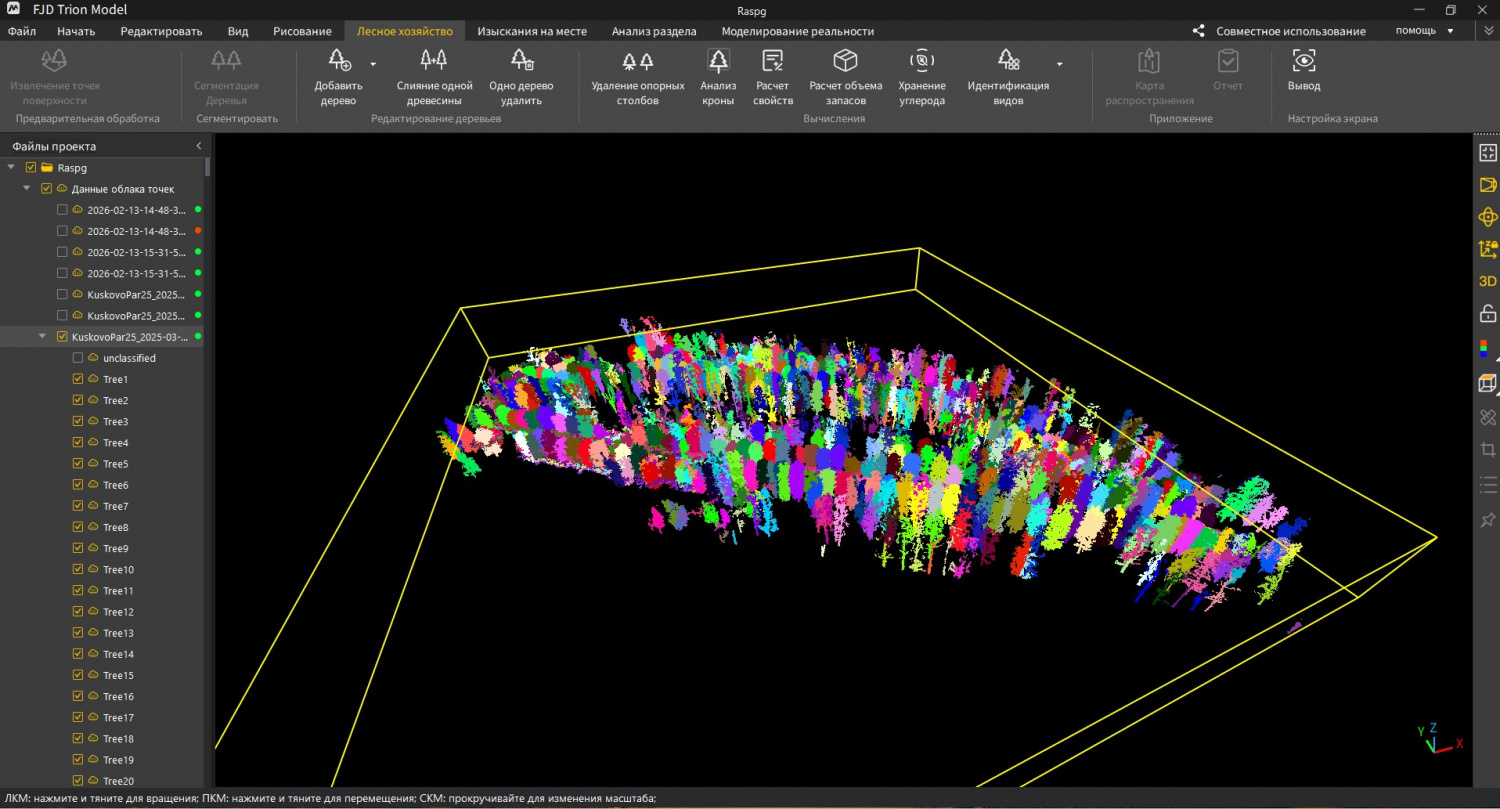The image size is (1500, 809).
Task: Open the Идентификация видов dropdown arrow
Action: click(1060, 64)
